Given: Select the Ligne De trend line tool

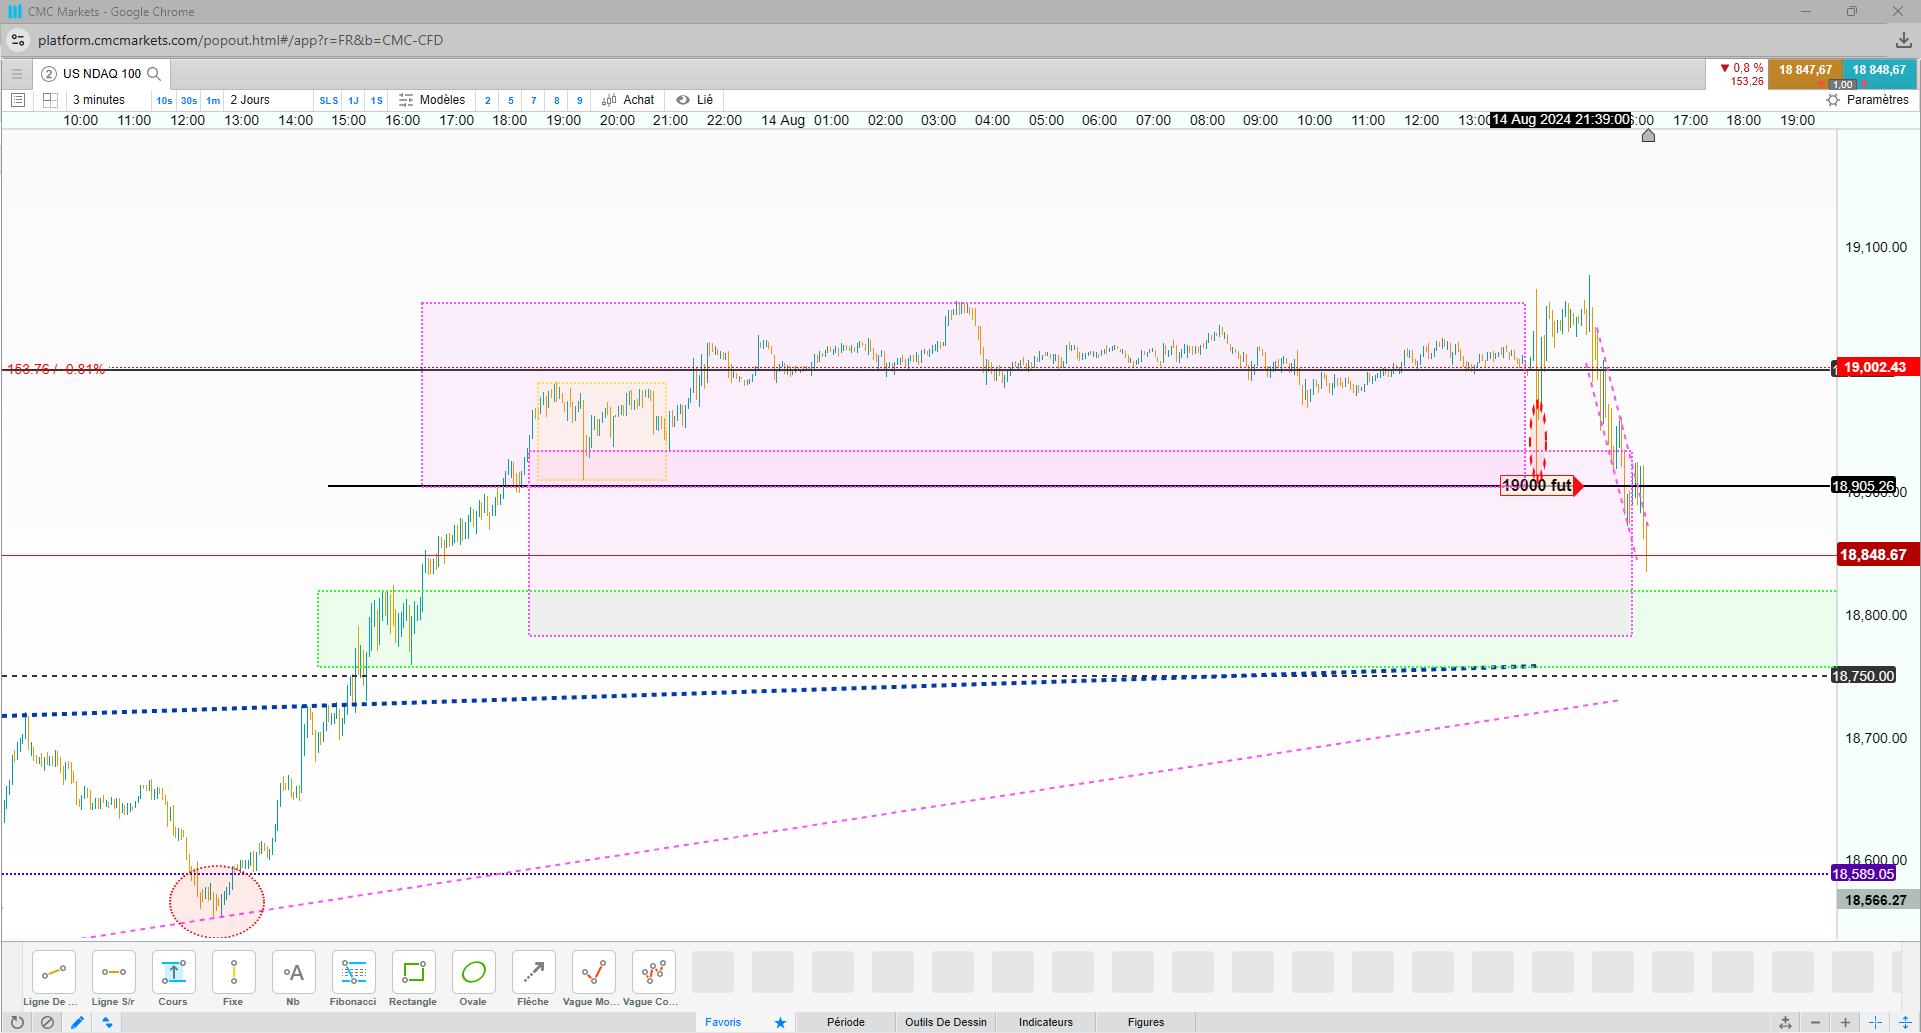Looking at the screenshot, I should click(x=53, y=972).
